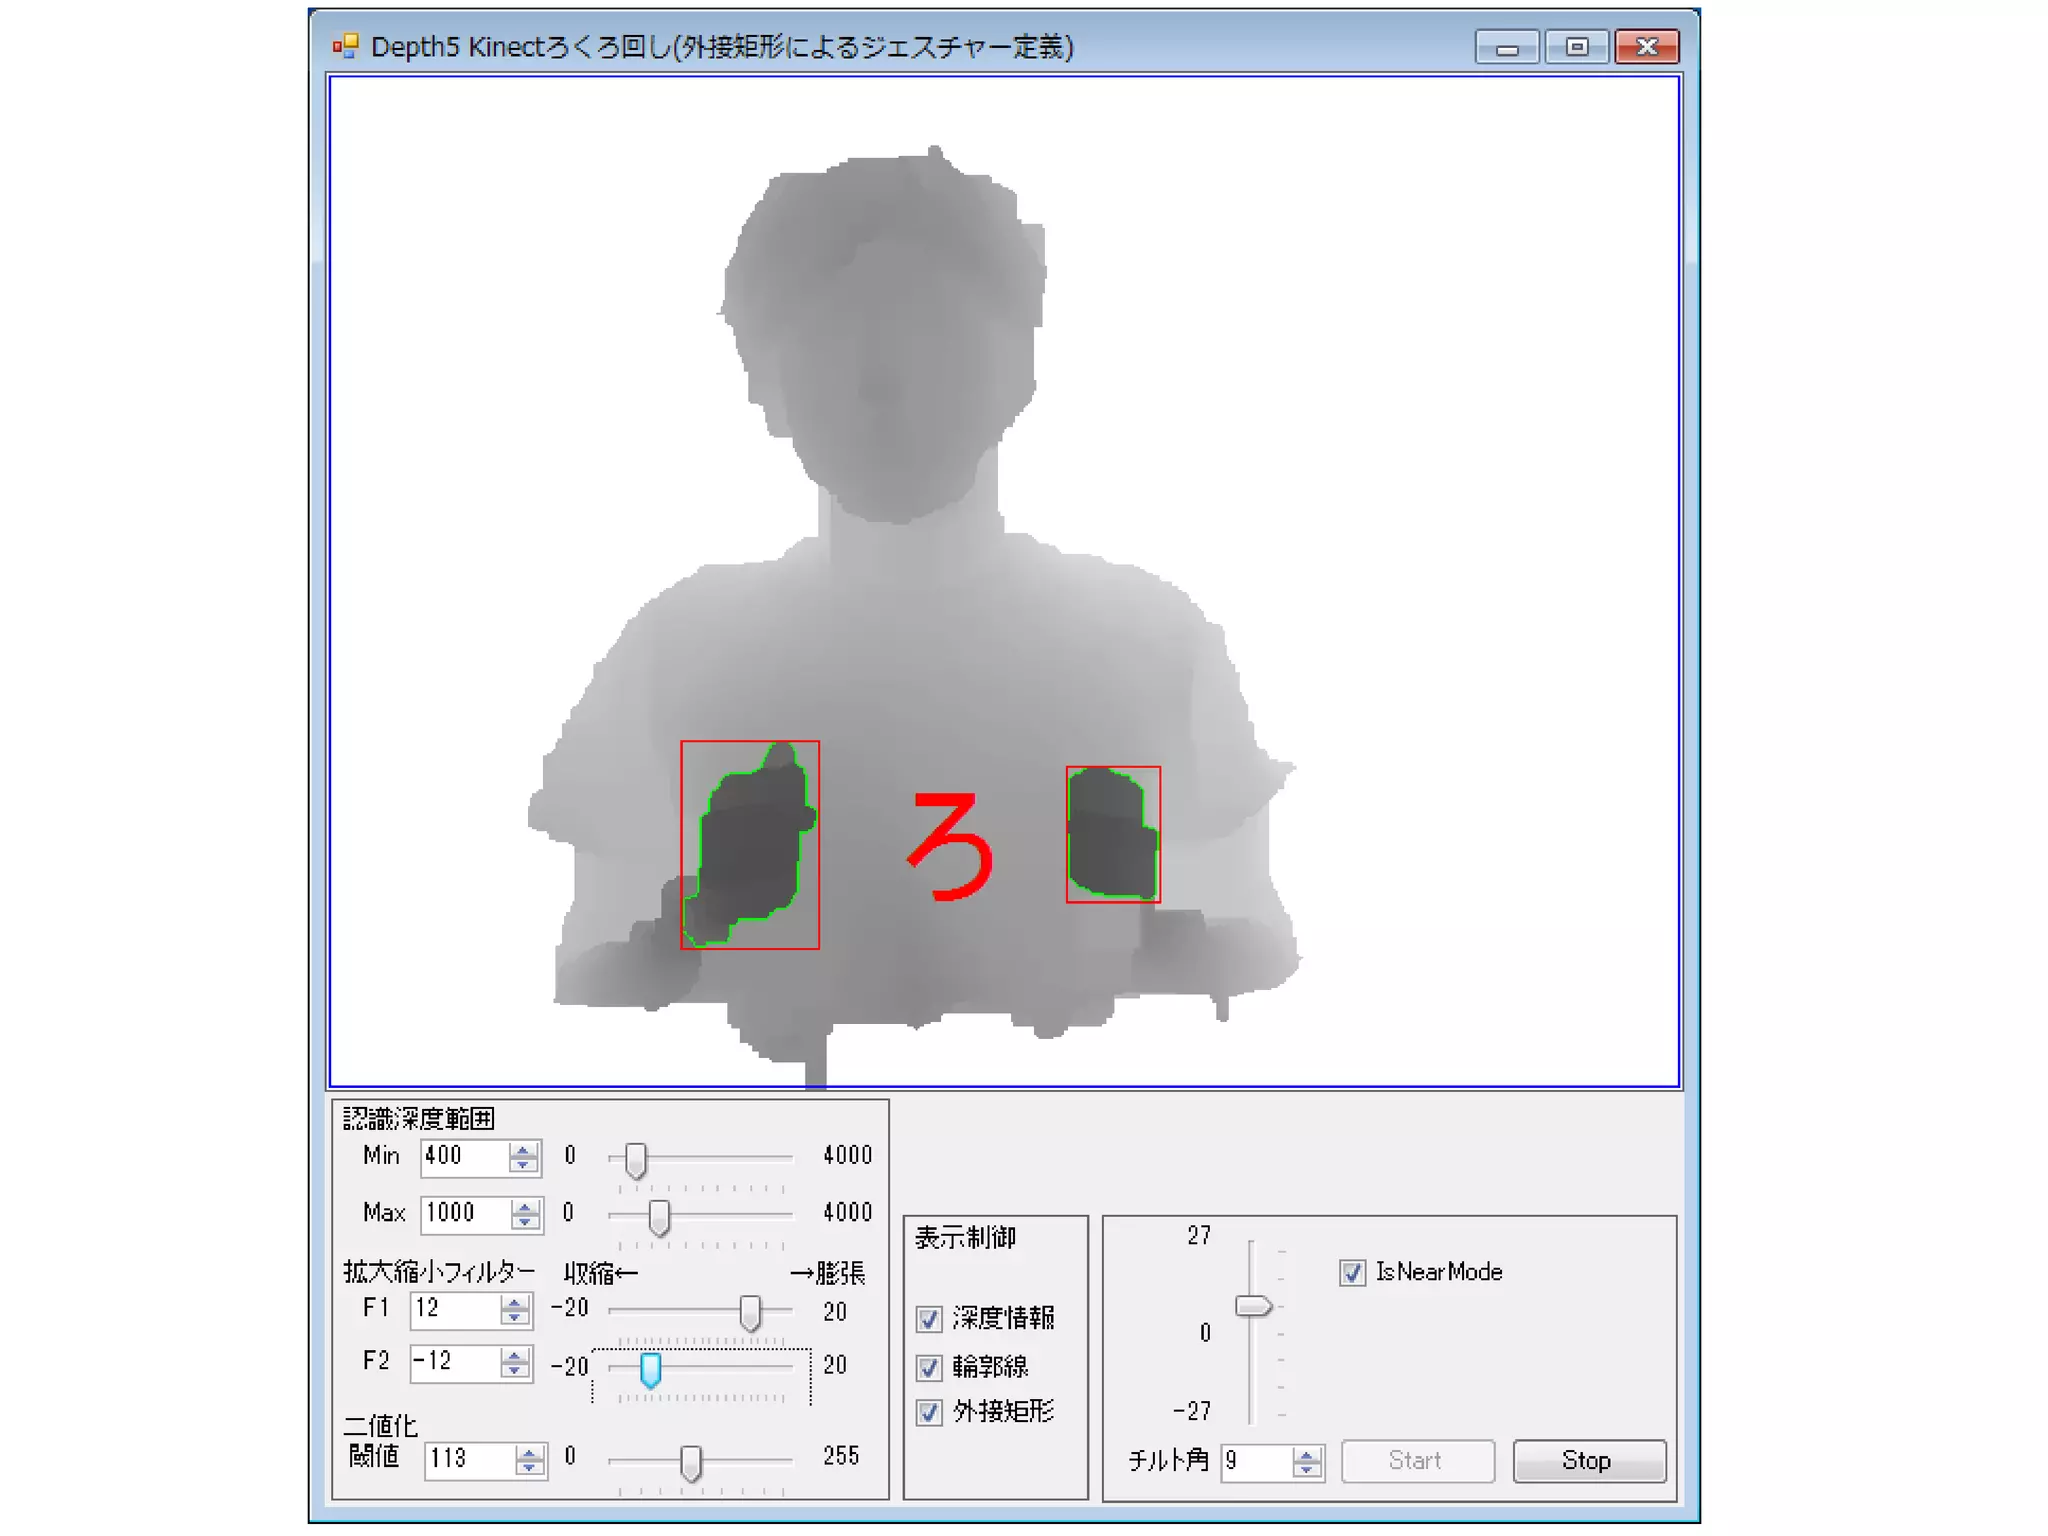Click the Max depth input field
This screenshot has height=1536, width=2048.
click(x=463, y=1214)
